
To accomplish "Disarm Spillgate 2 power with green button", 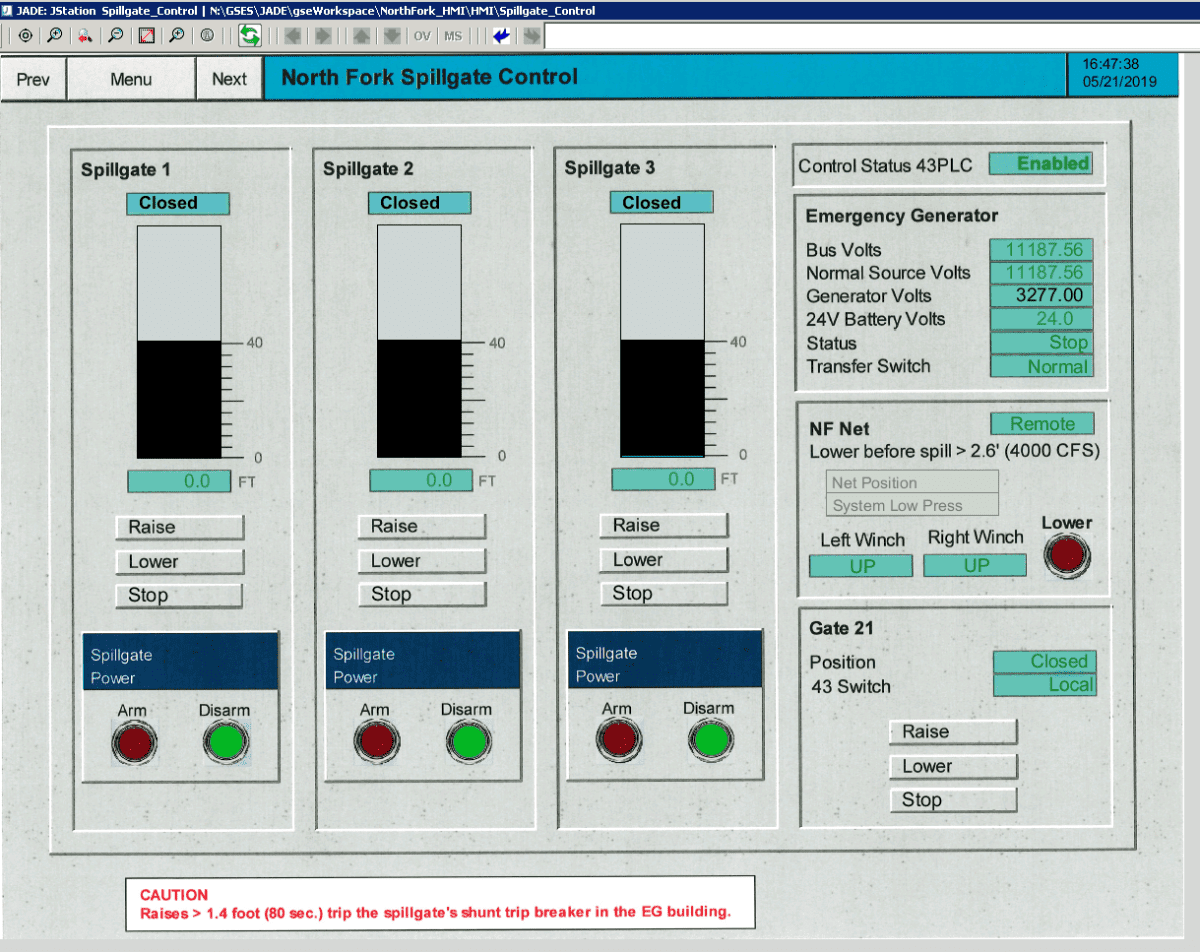I will coord(468,742).
